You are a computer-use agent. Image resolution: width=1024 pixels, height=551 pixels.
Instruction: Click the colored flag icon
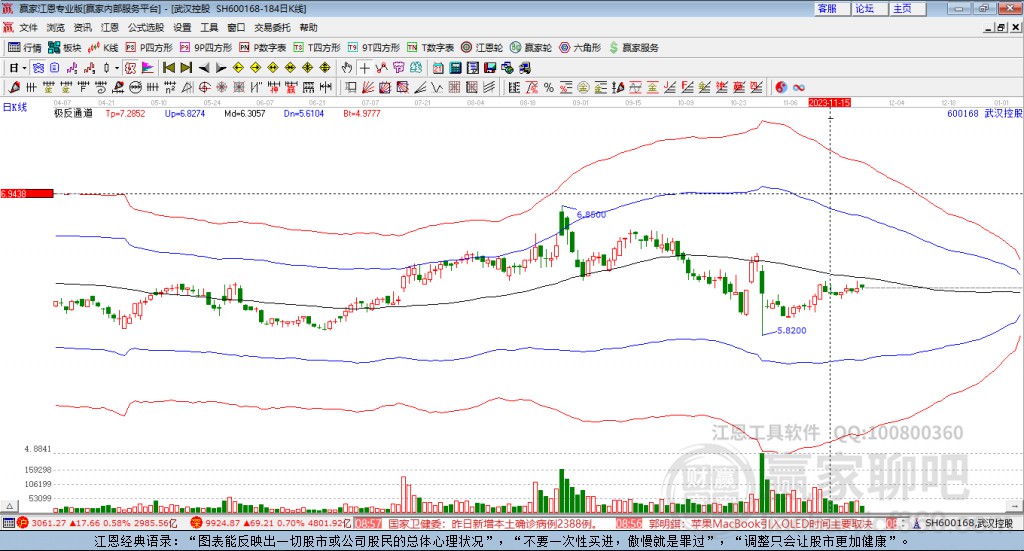[x=148, y=68]
